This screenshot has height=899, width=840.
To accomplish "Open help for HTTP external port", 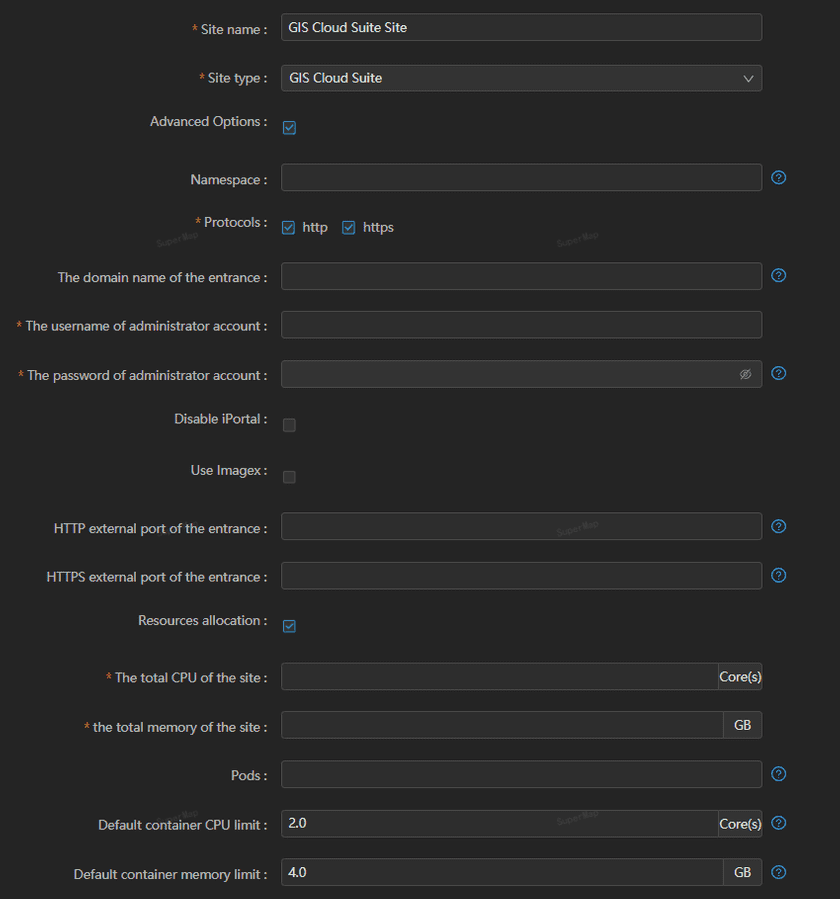I will pos(779,526).
